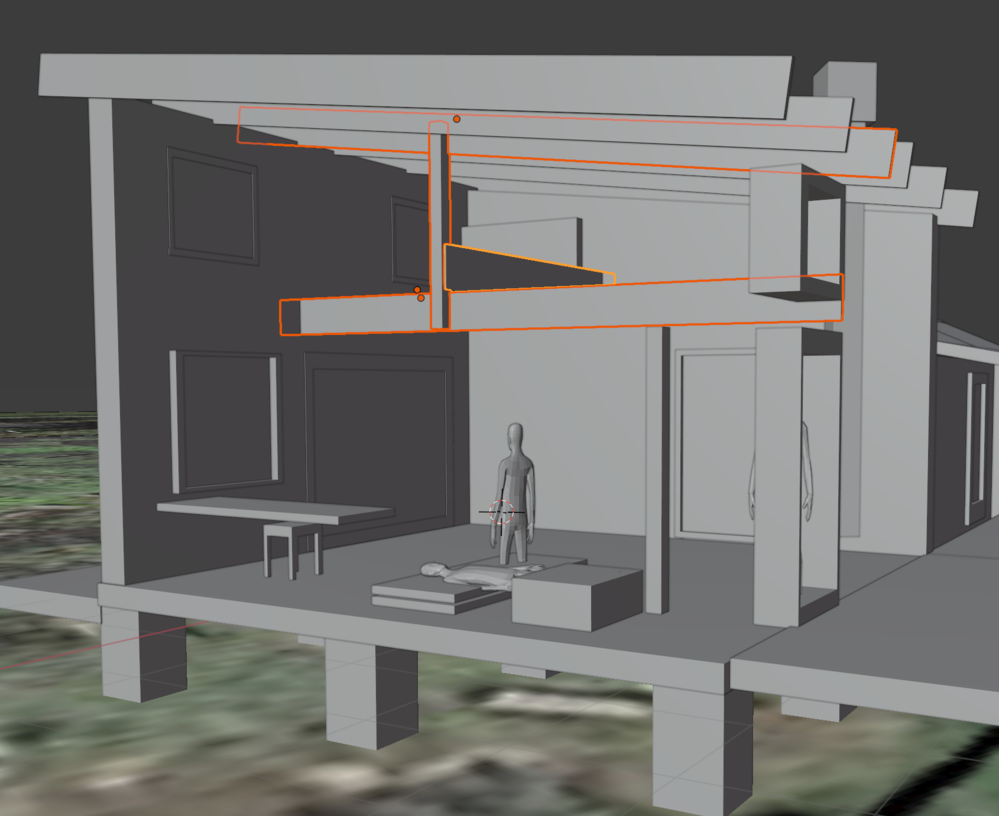Click the orange origin dot atop the post
The image size is (999, 816).
click(457, 119)
